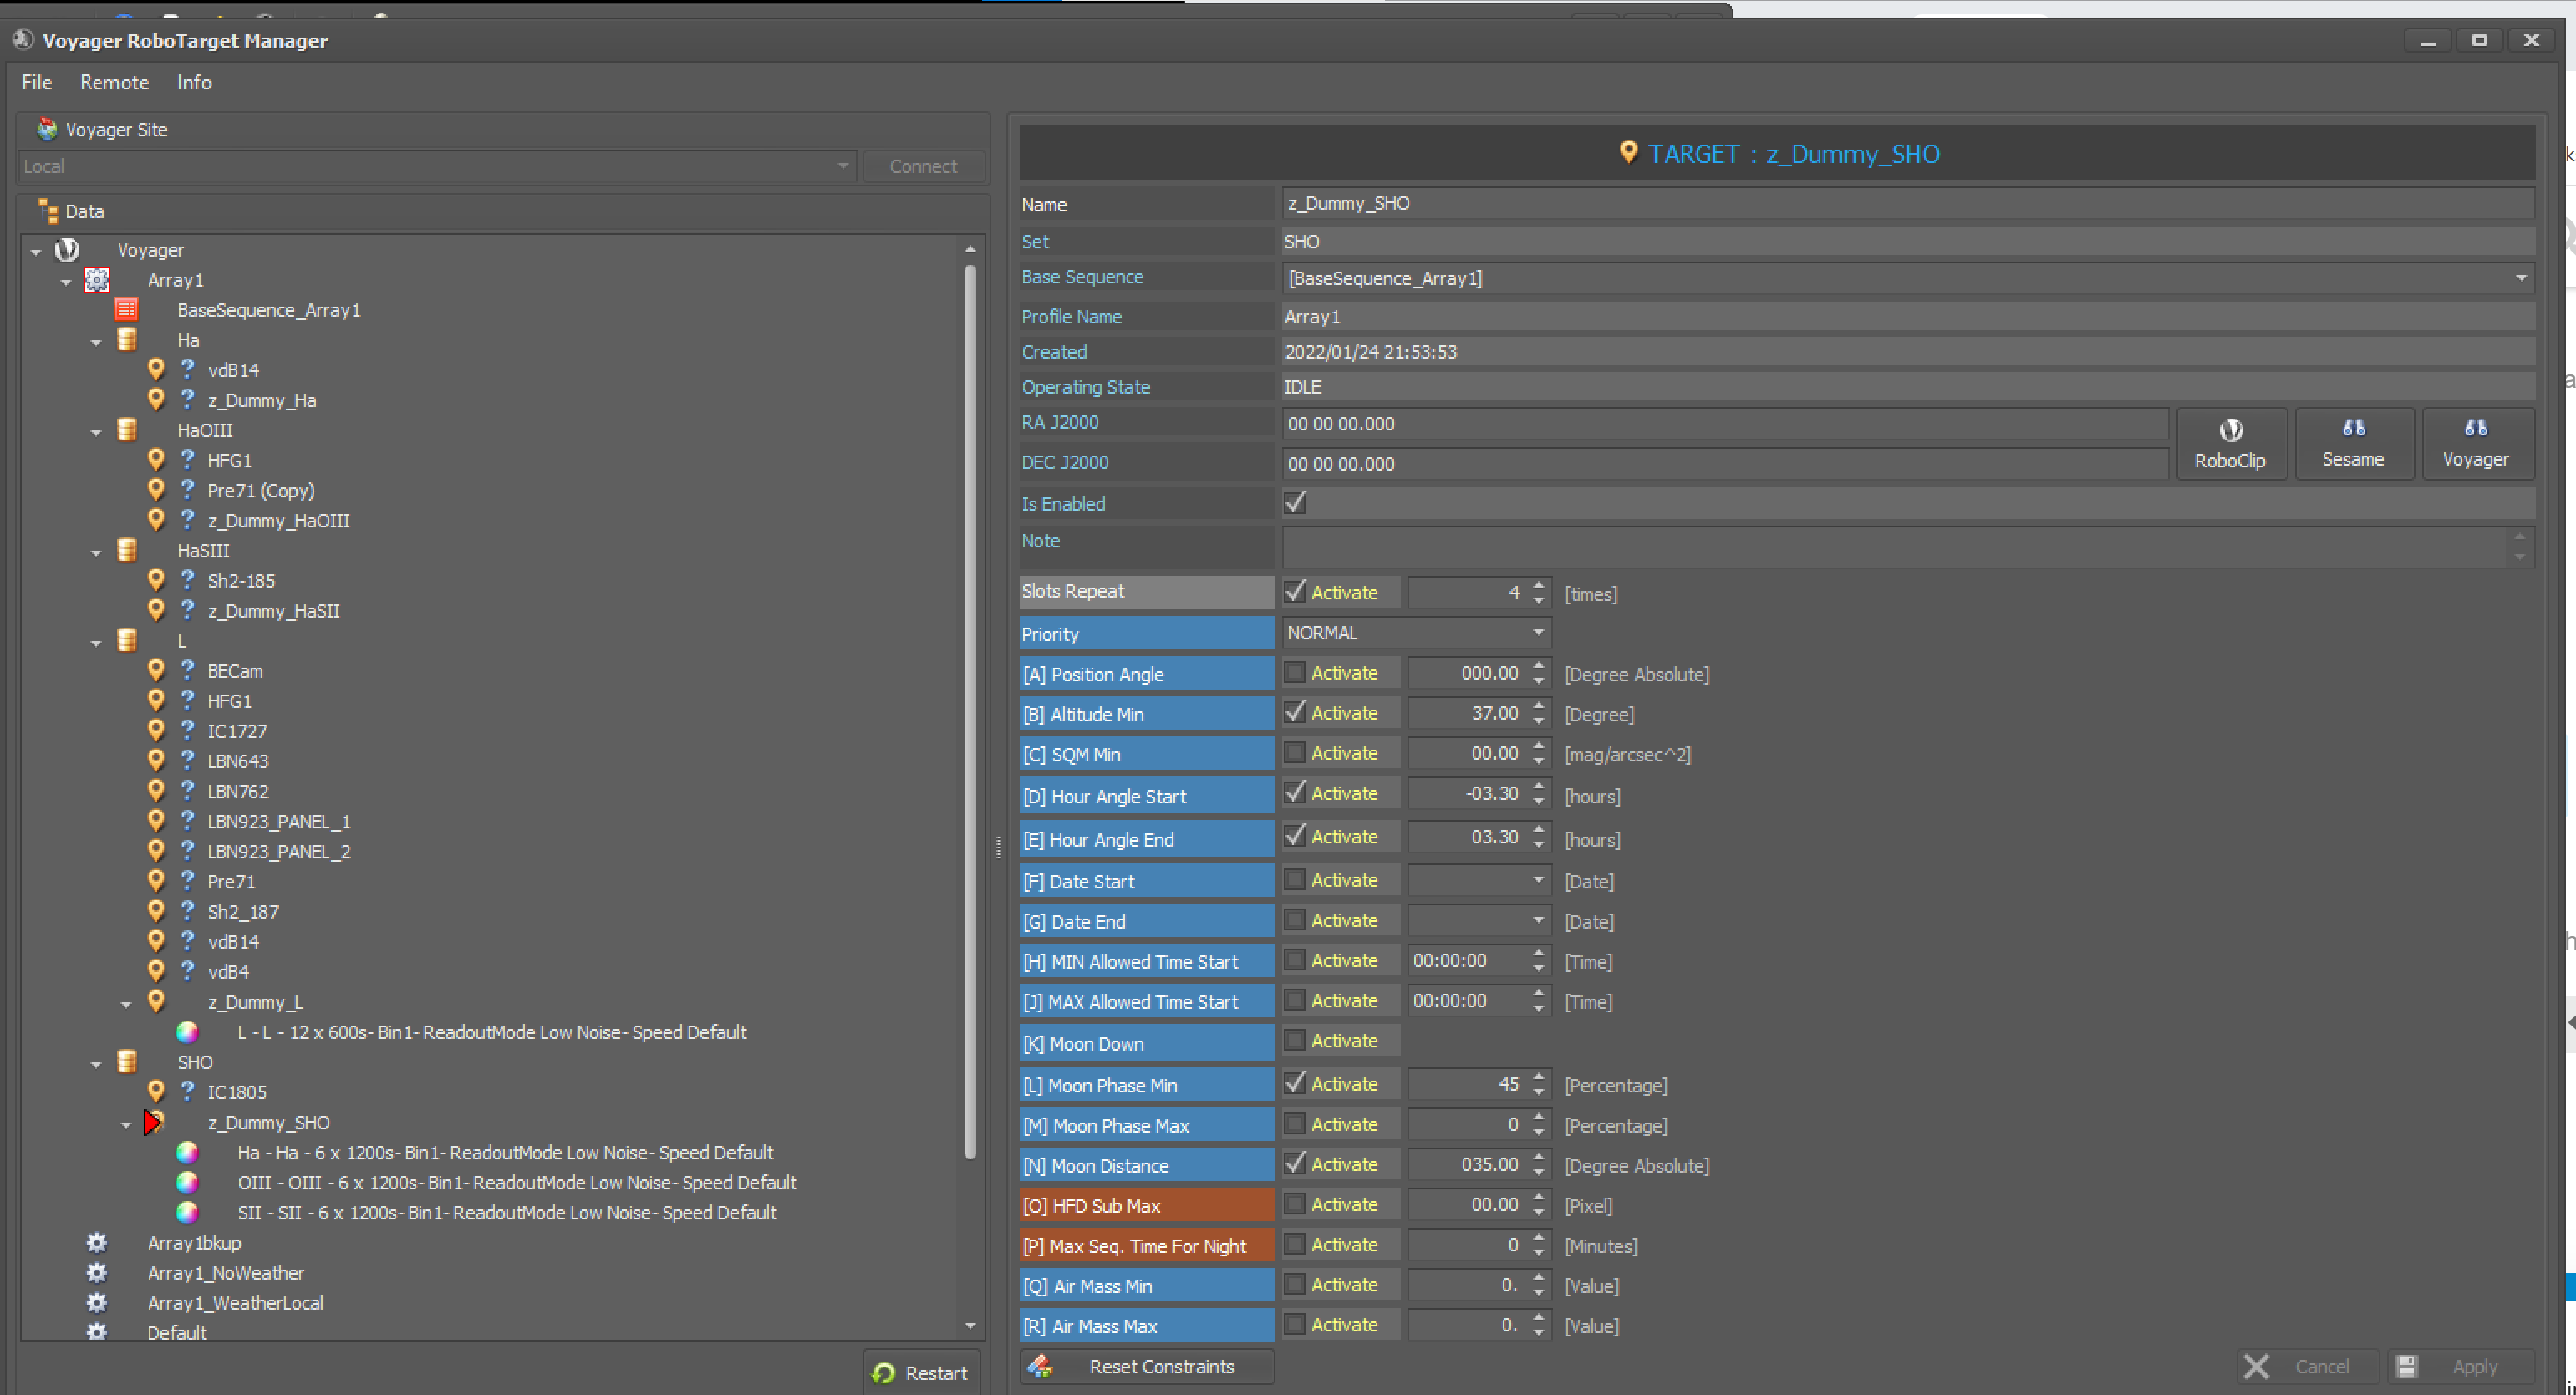The height and width of the screenshot is (1395, 2576).
Task: Enable Position Angle Activate checkbox
Action: [x=1295, y=673]
